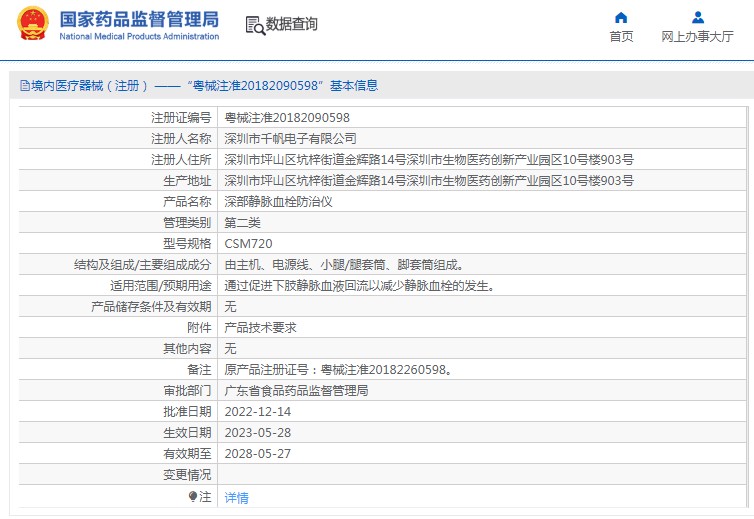Viewport: 754px width, 519px height.
Task: Select model value CSM720
Action: (x=248, y=244)
